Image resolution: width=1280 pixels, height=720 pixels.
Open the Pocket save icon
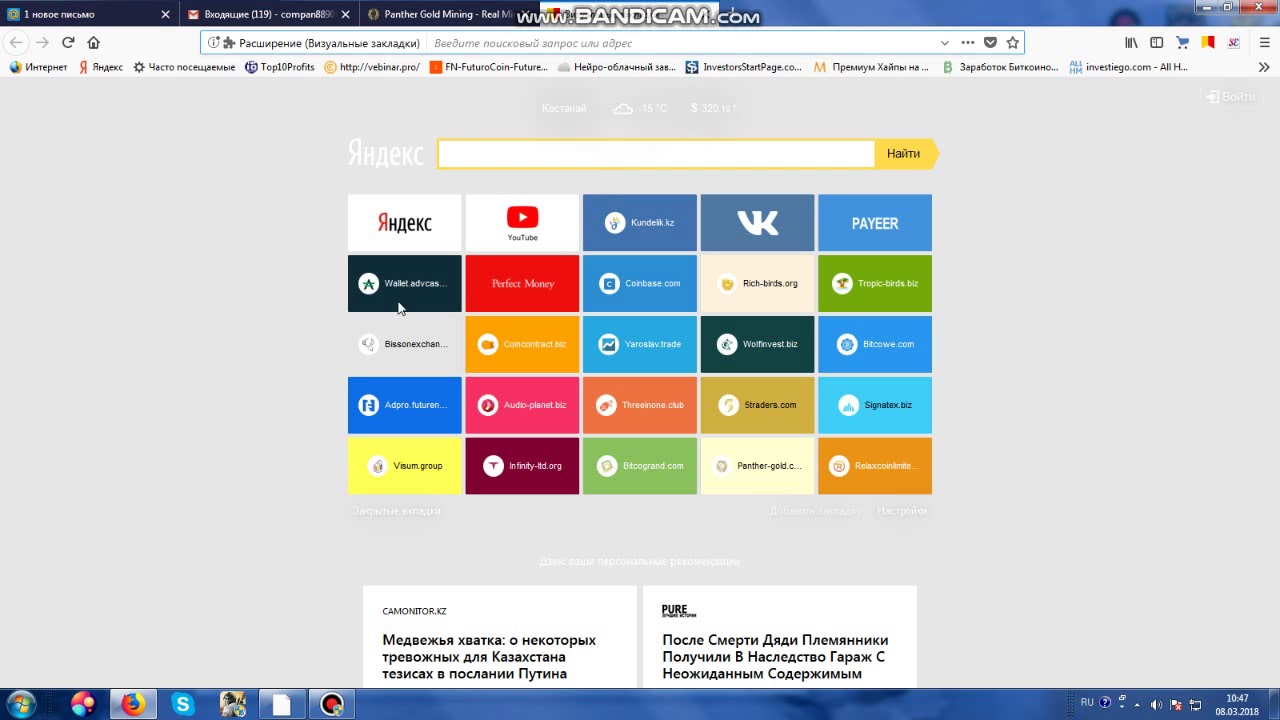point(990,43)
